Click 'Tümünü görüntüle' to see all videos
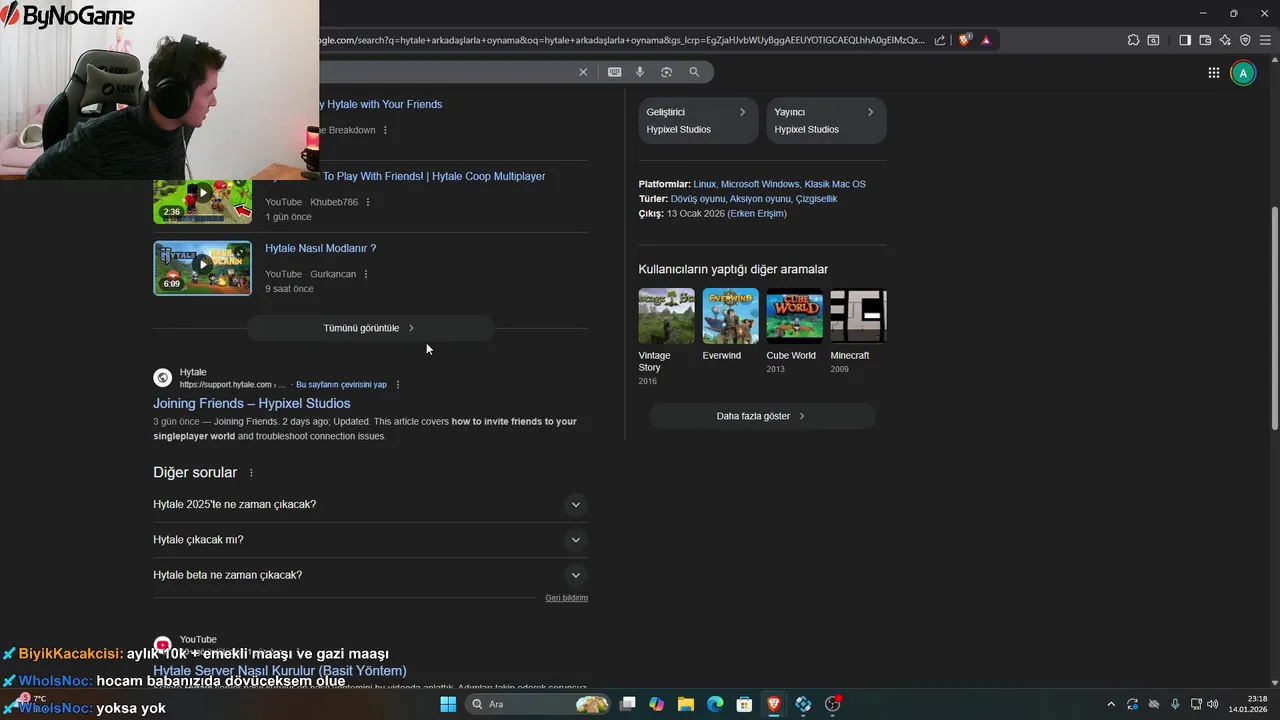Image resolution: width=1280 pixels, height=720 pixels. click(x=370, y=328)
